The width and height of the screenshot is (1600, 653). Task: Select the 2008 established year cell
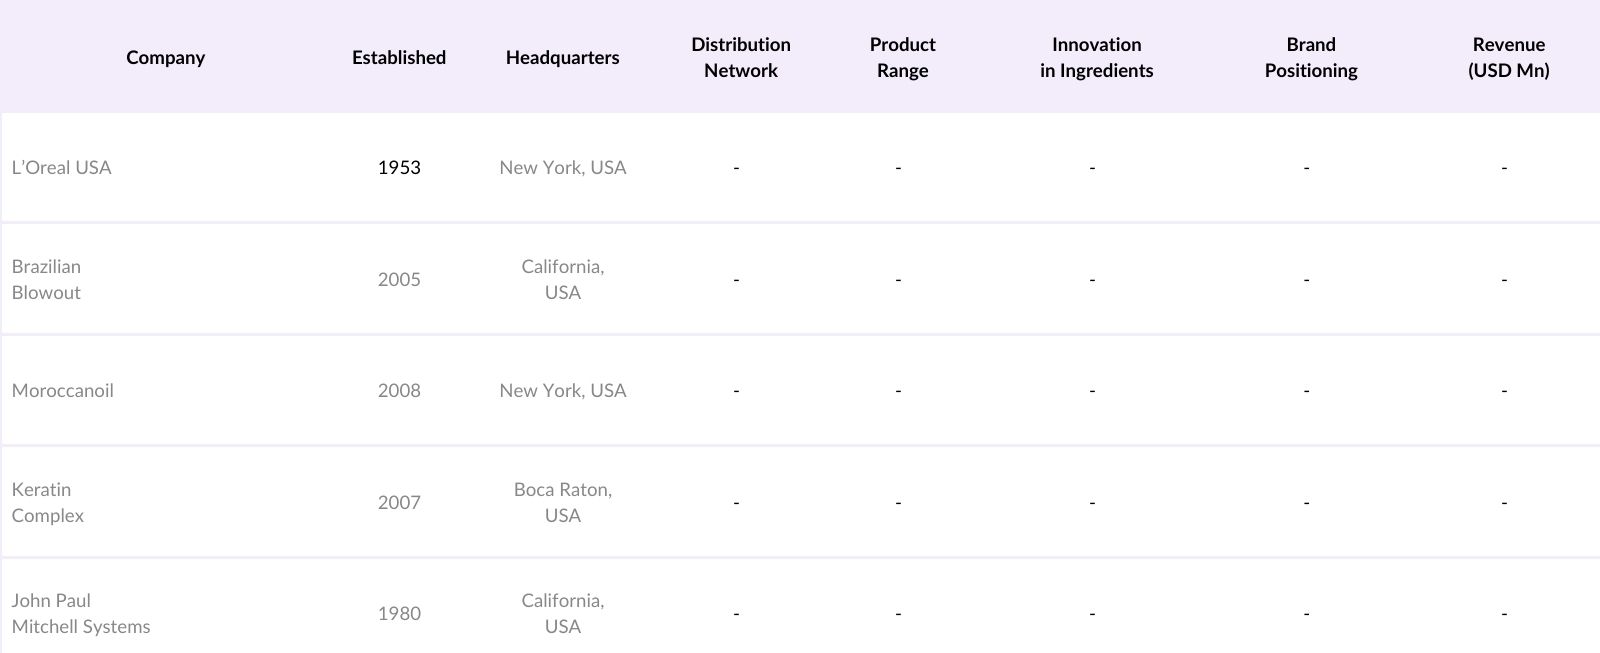(x=399, y=391)
